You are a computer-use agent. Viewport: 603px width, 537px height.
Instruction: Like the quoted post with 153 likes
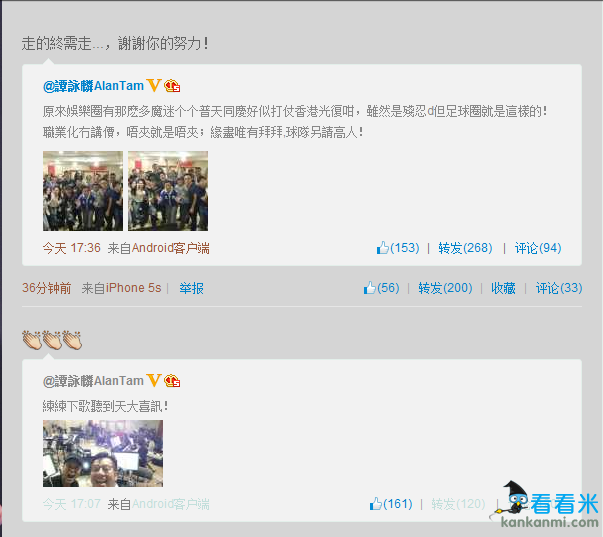(398, 248)
